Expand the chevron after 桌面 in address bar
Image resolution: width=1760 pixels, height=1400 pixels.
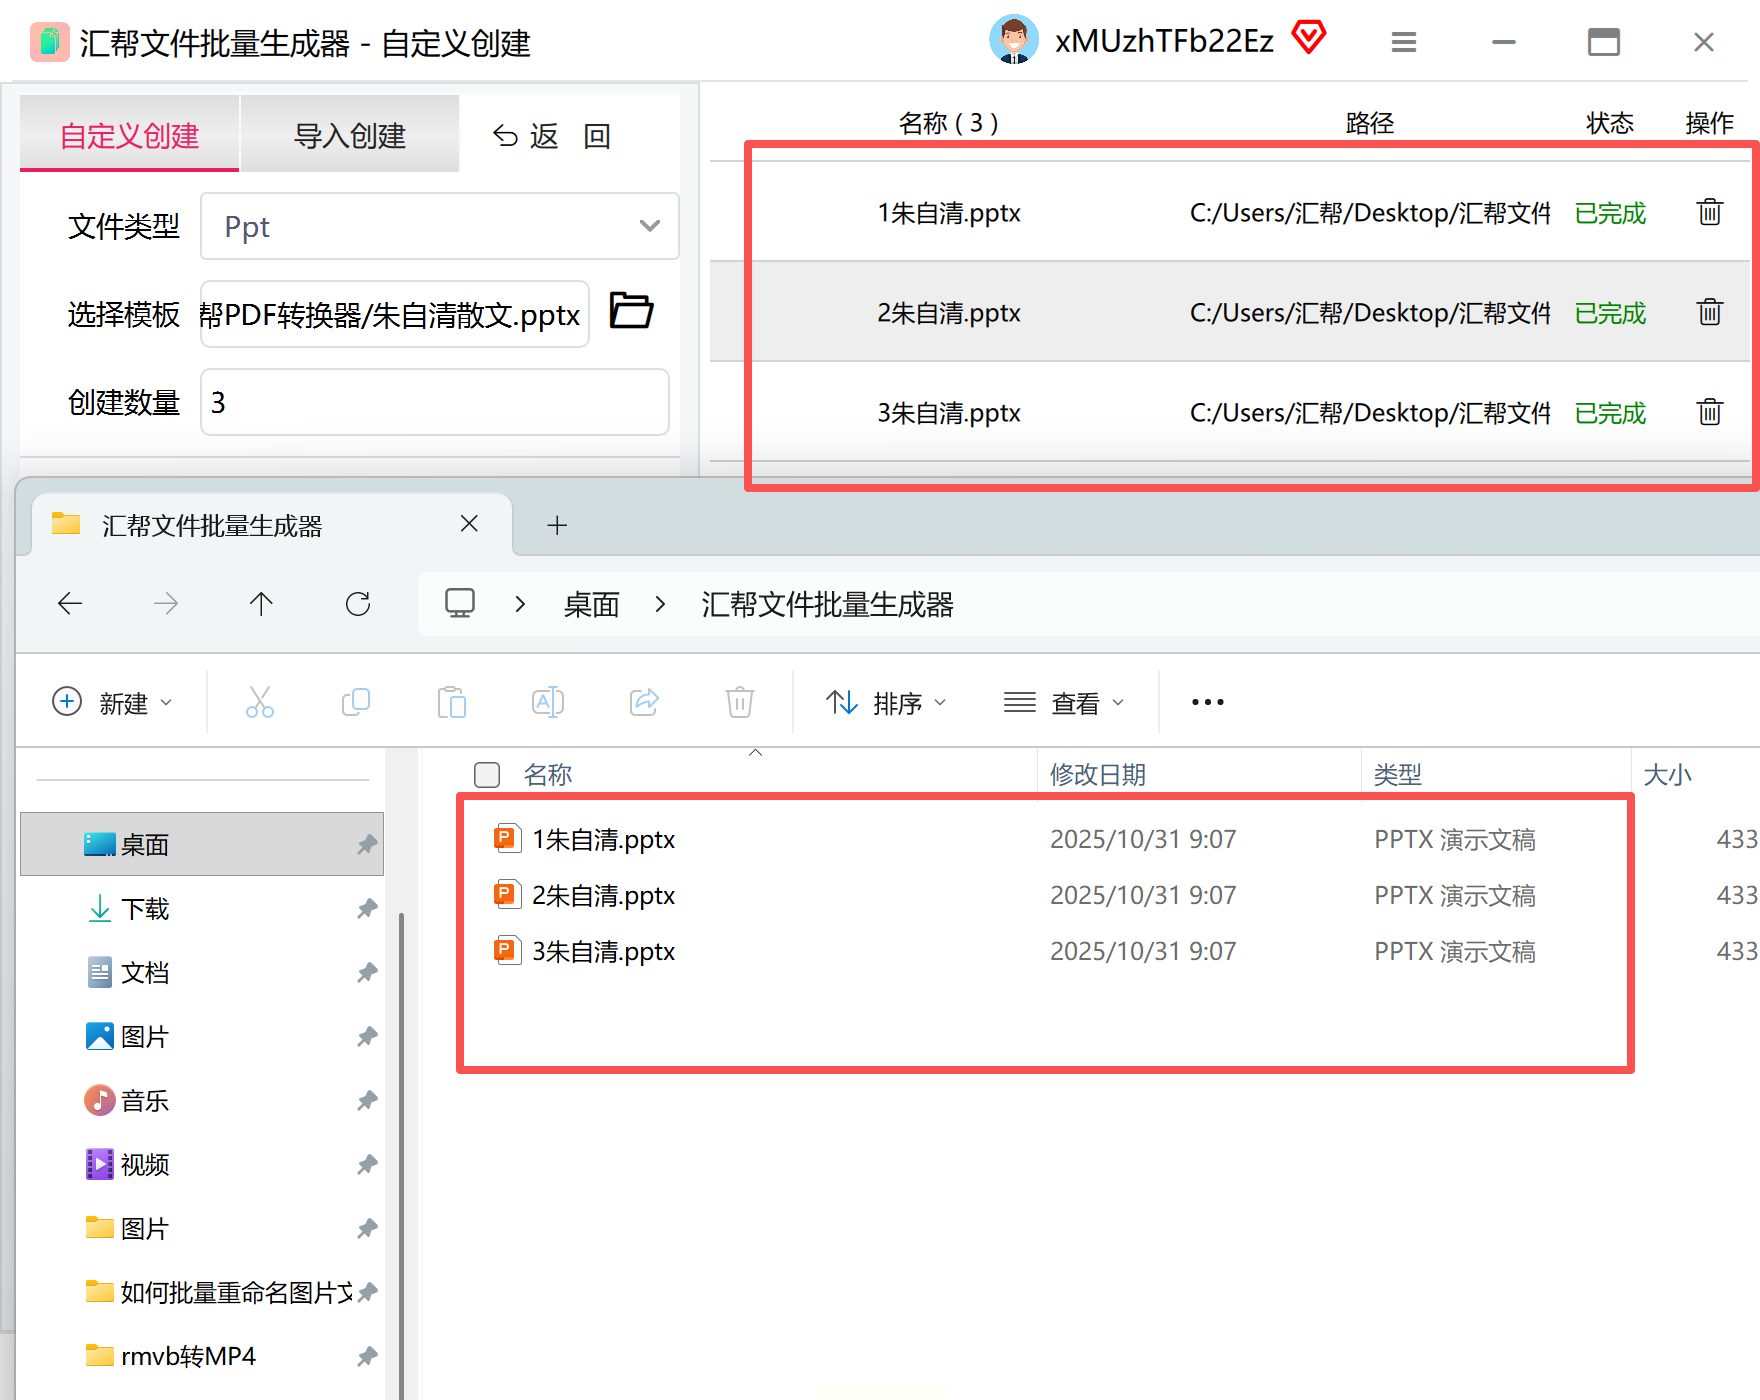pyautogui.click(x=660, y=604)
